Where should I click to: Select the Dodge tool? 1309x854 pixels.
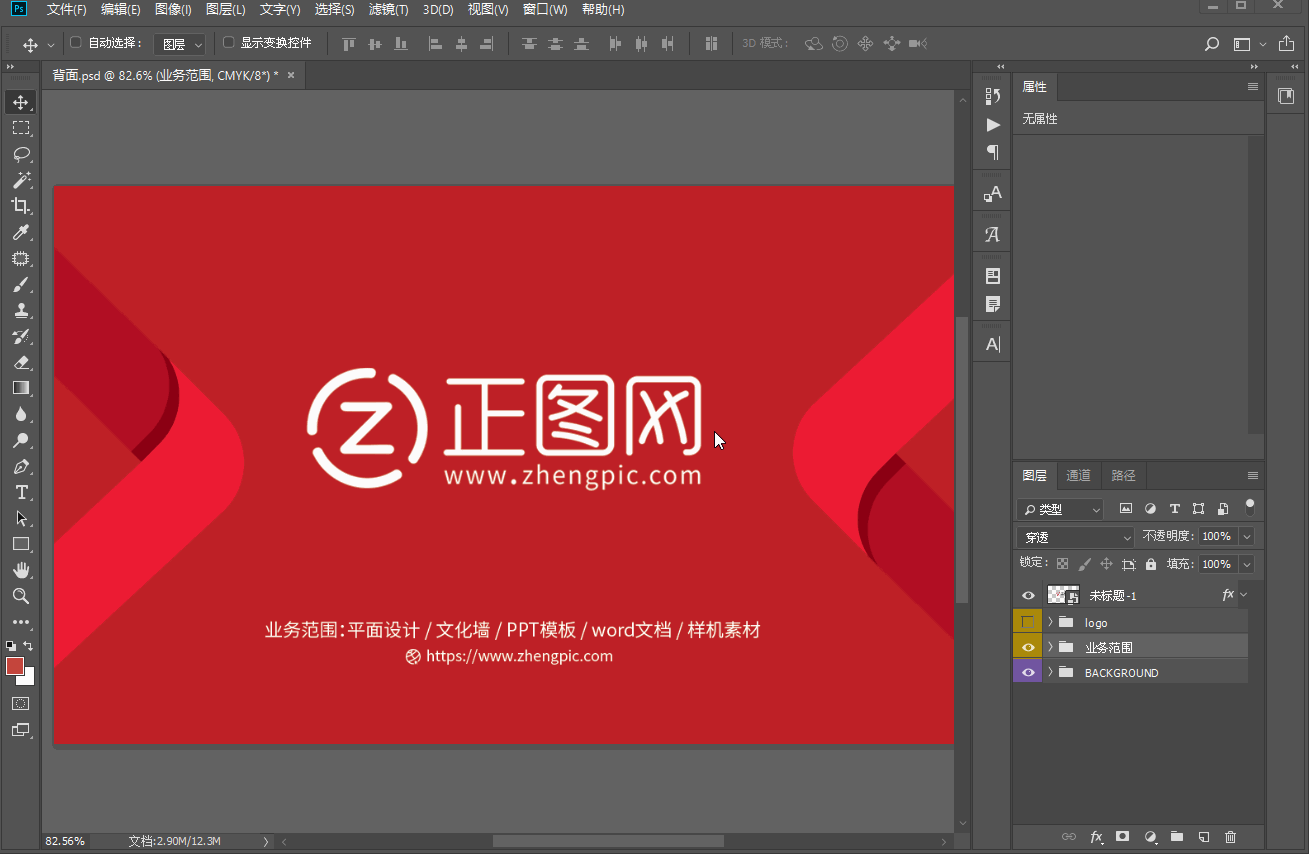(20, 440)
